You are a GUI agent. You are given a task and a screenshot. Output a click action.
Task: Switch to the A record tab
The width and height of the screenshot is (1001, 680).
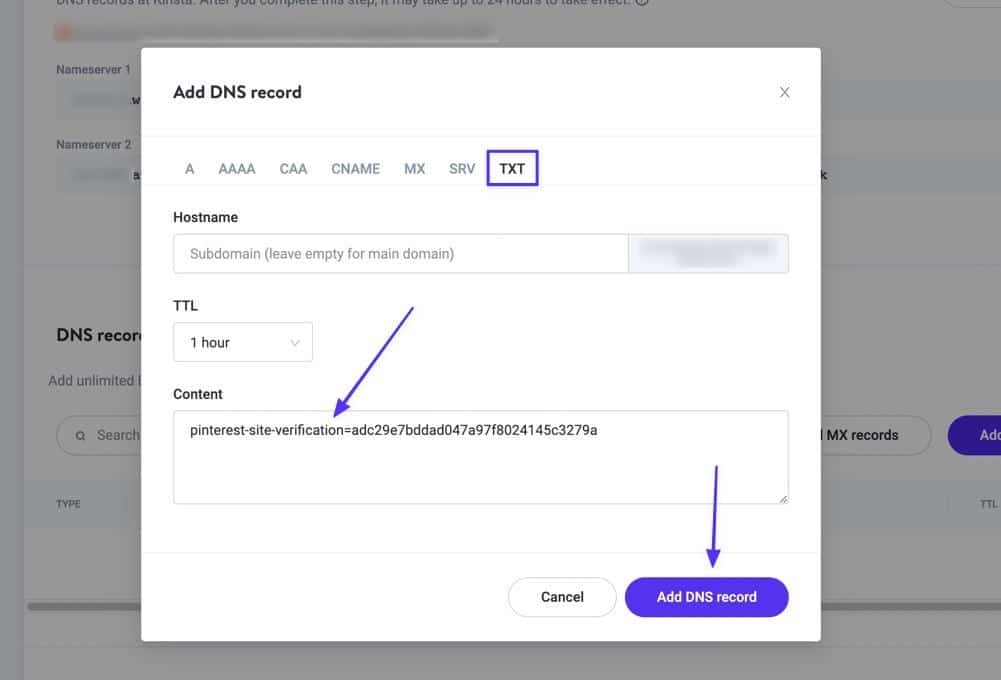click(x=189, y=168)
